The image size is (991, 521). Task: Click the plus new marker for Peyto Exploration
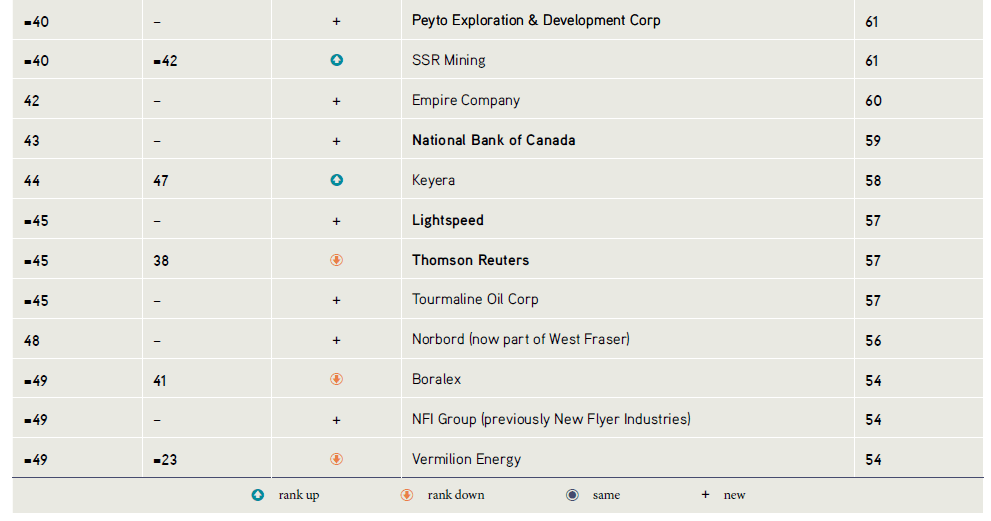pyautogui.click(x=336, y=21)
